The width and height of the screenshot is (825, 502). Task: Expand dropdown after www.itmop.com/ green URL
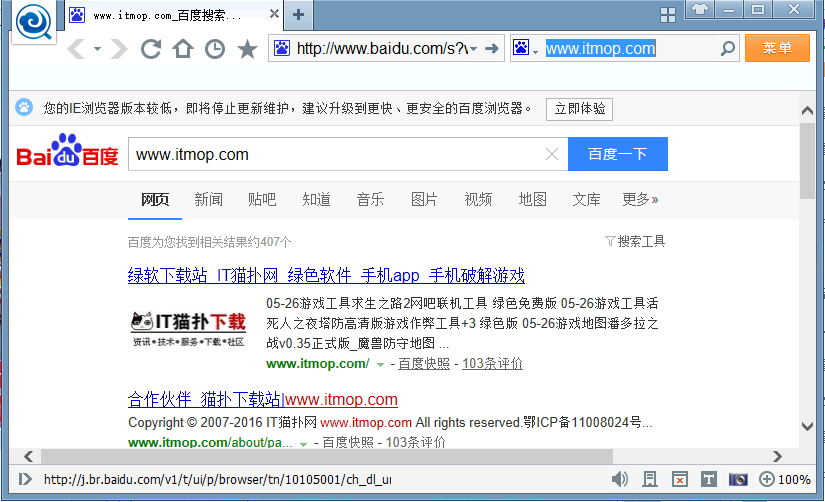(380, 364)
